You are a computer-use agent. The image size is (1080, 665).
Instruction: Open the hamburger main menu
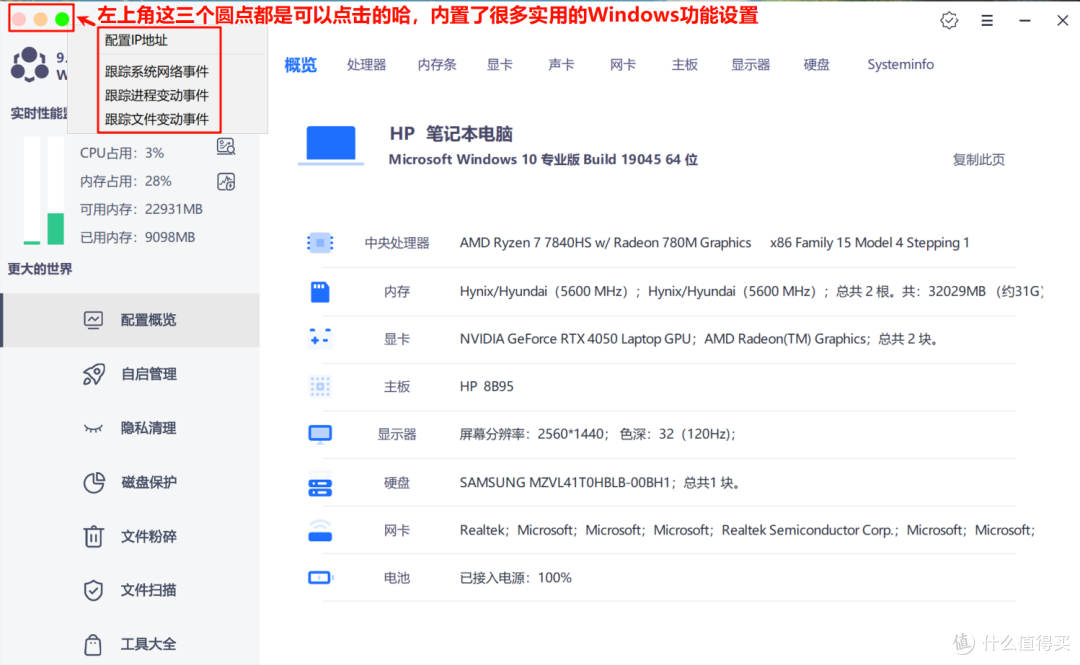click(987, 21)
